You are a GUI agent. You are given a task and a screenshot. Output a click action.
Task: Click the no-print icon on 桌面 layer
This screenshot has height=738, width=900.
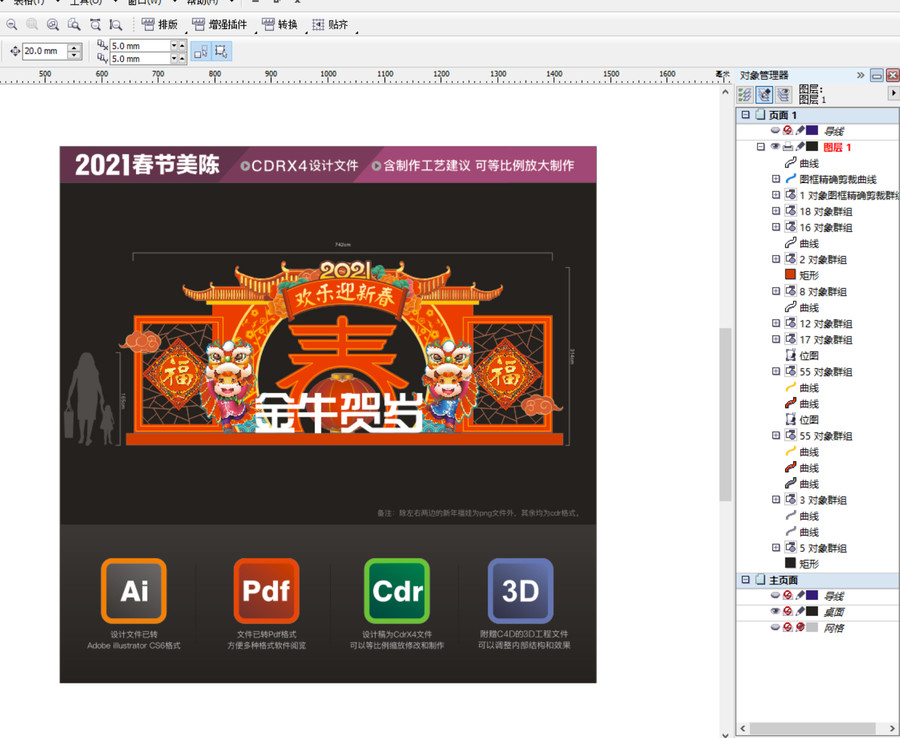coord(788,612)
